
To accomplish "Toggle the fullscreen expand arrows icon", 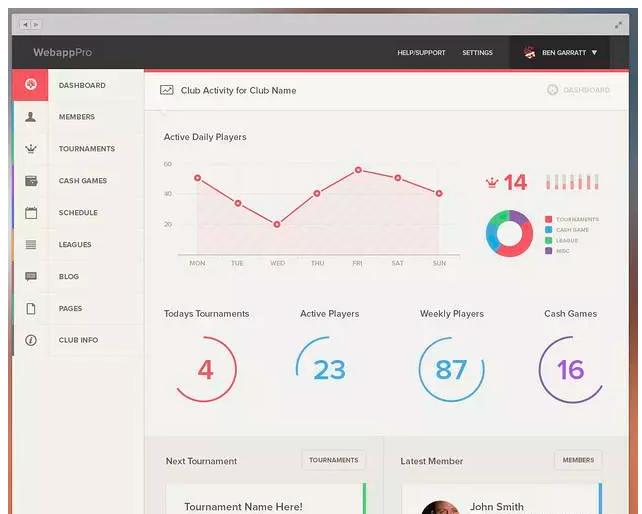I will point(618,25).
